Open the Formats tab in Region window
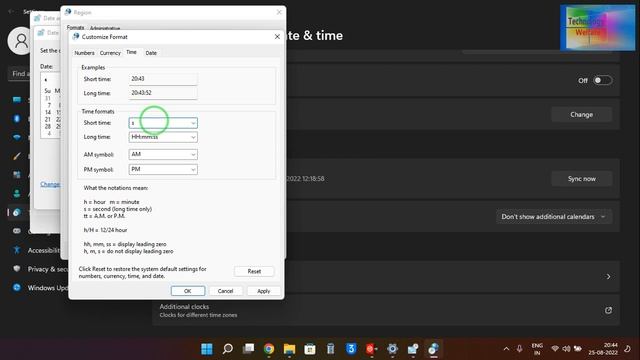 click(75, 27)
